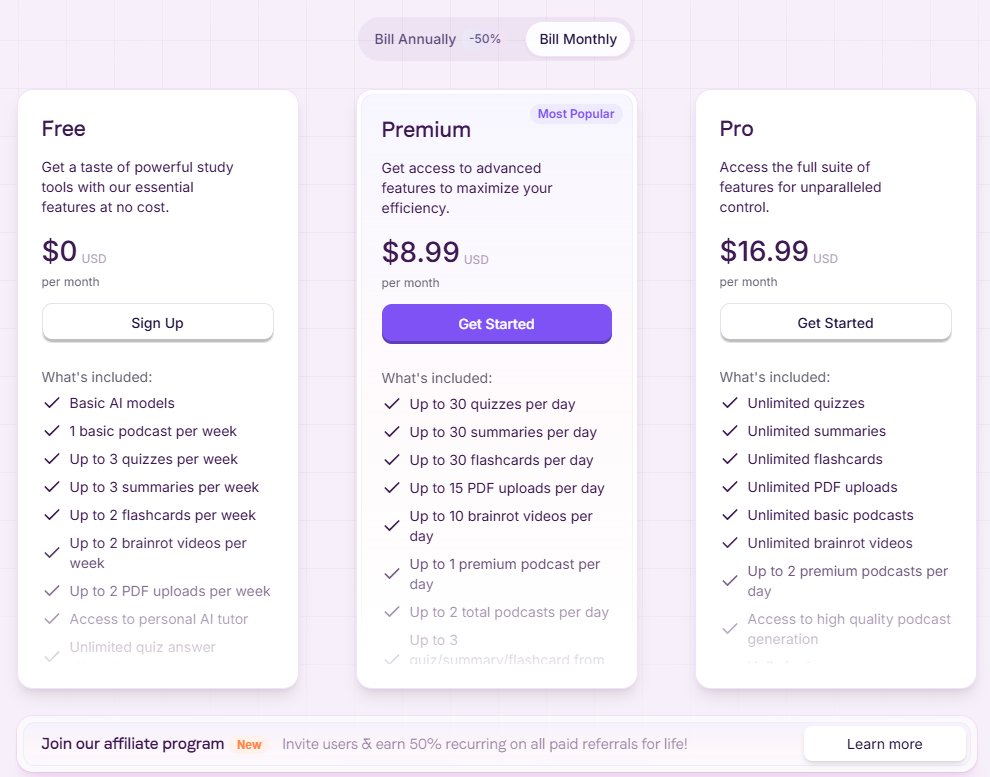Click checkmark next to Unlimited PDF uploads
This screenshot has width=990, height=777.
[x=730, y=487]
